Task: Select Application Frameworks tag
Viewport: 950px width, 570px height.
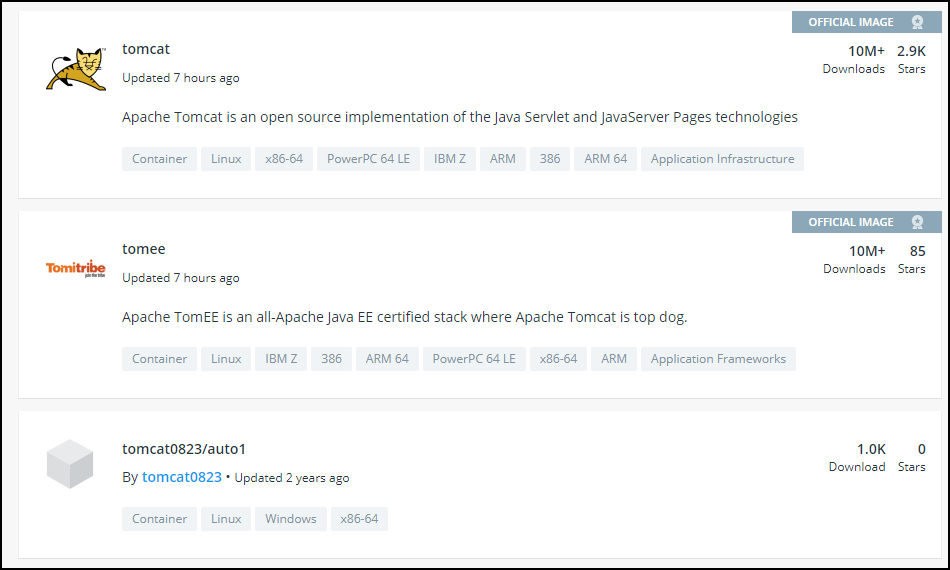Action: click(x=718, y=359)
